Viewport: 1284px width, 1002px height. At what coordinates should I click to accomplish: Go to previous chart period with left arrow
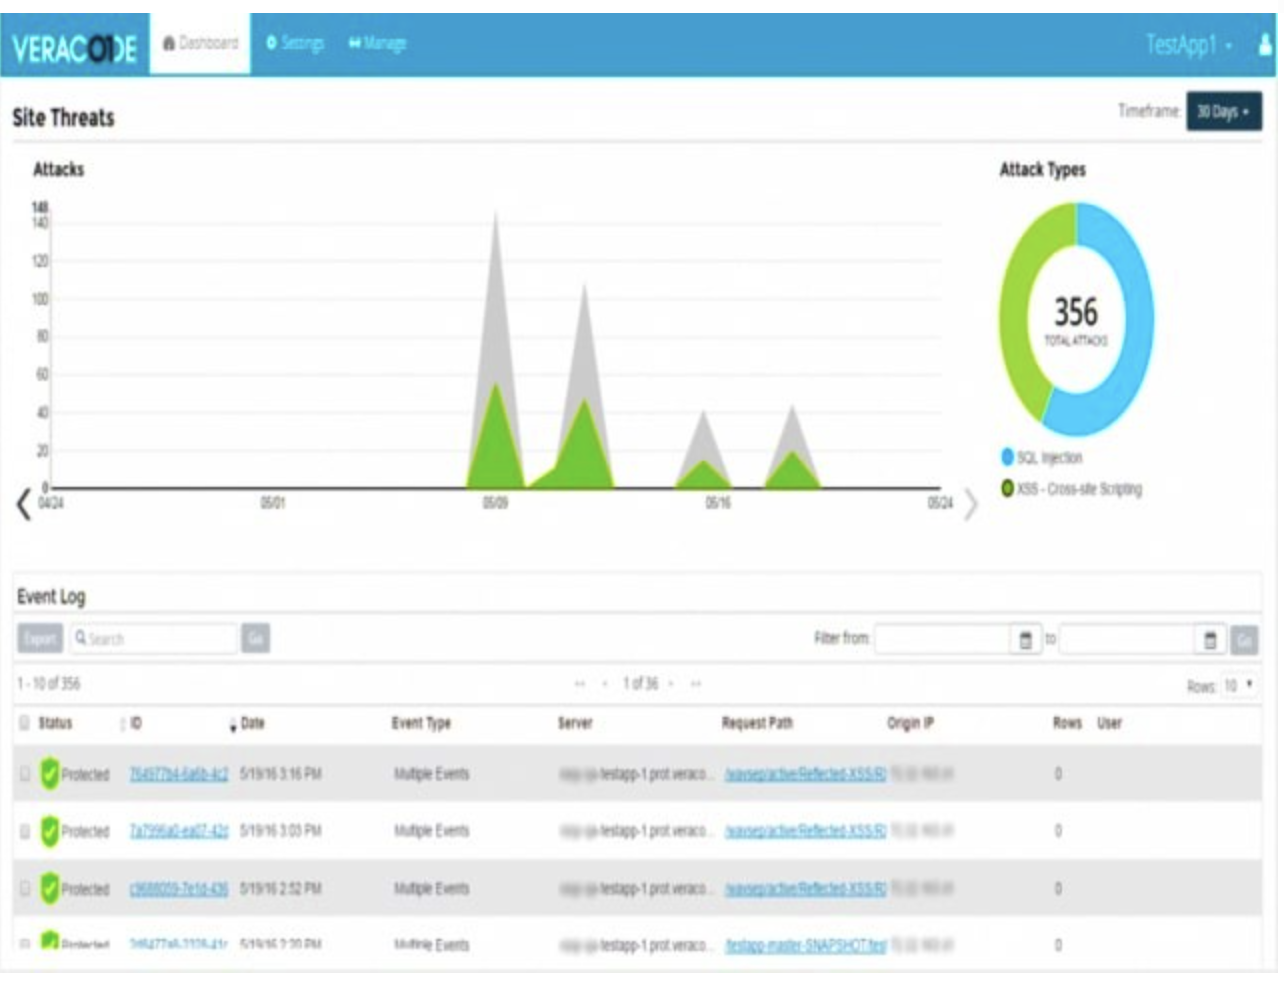(x=24, y=504)
